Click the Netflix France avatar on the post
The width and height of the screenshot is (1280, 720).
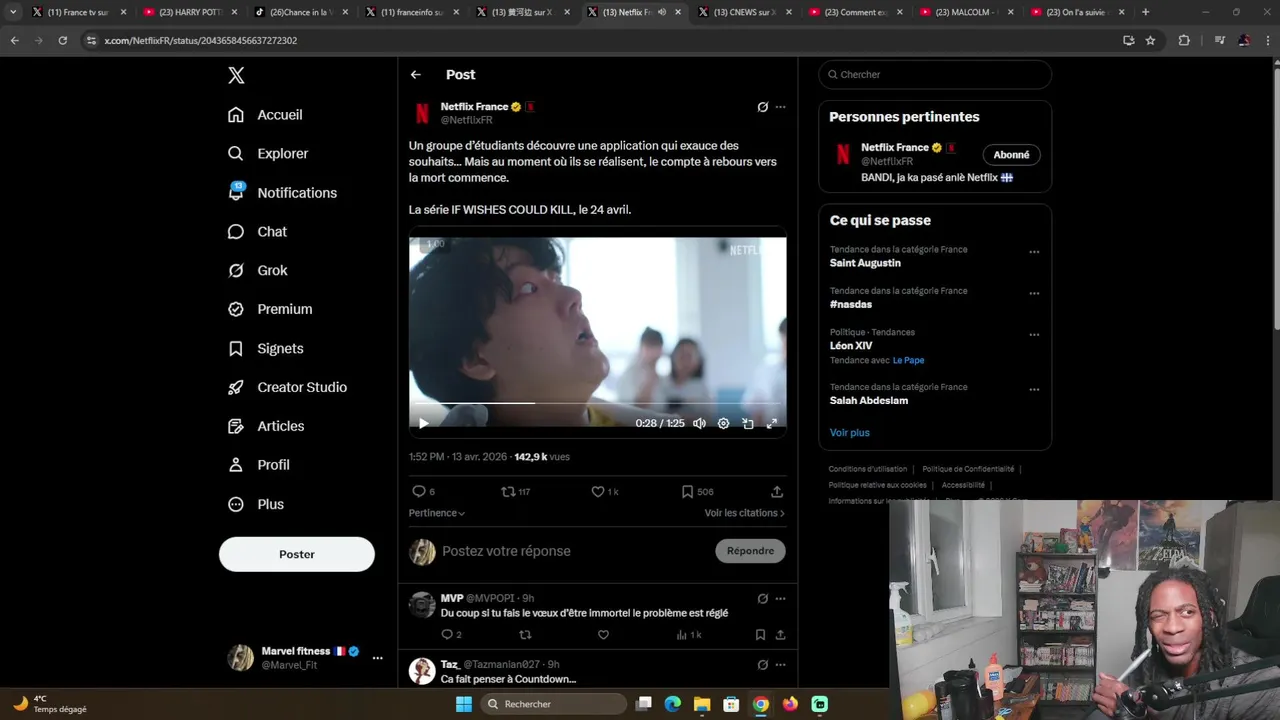(423, 113)
